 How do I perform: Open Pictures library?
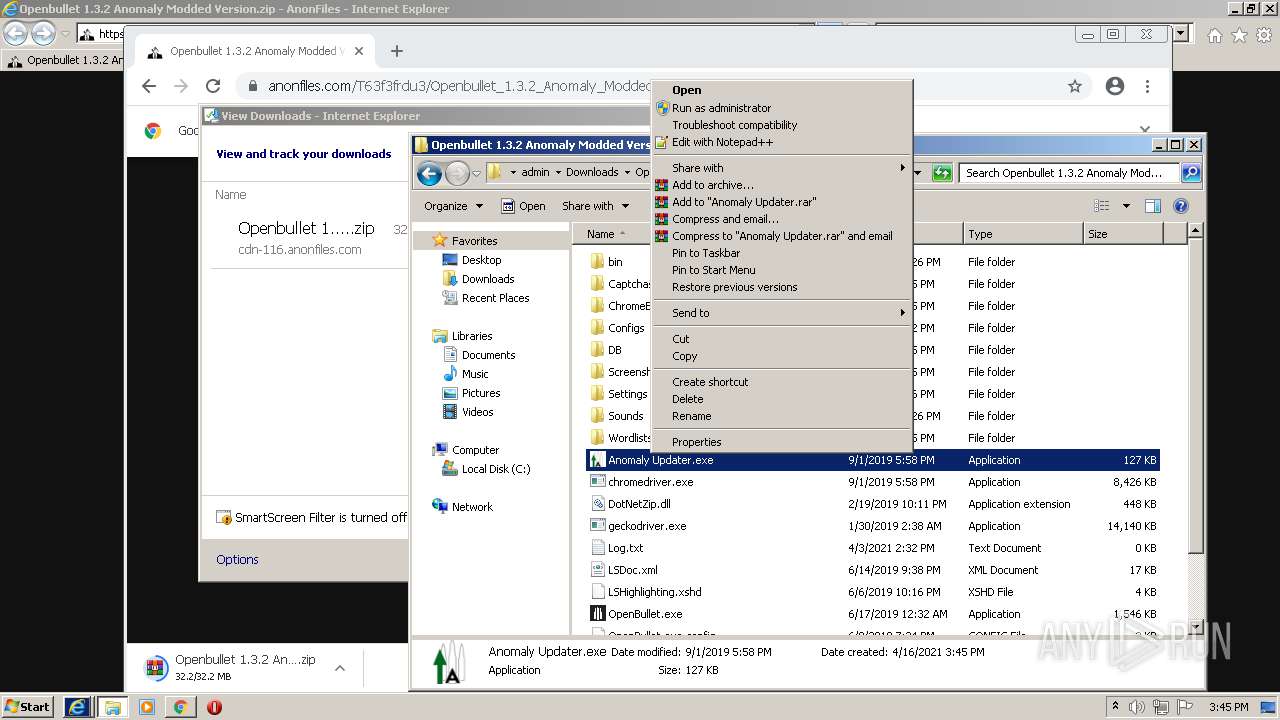(480, 393)
